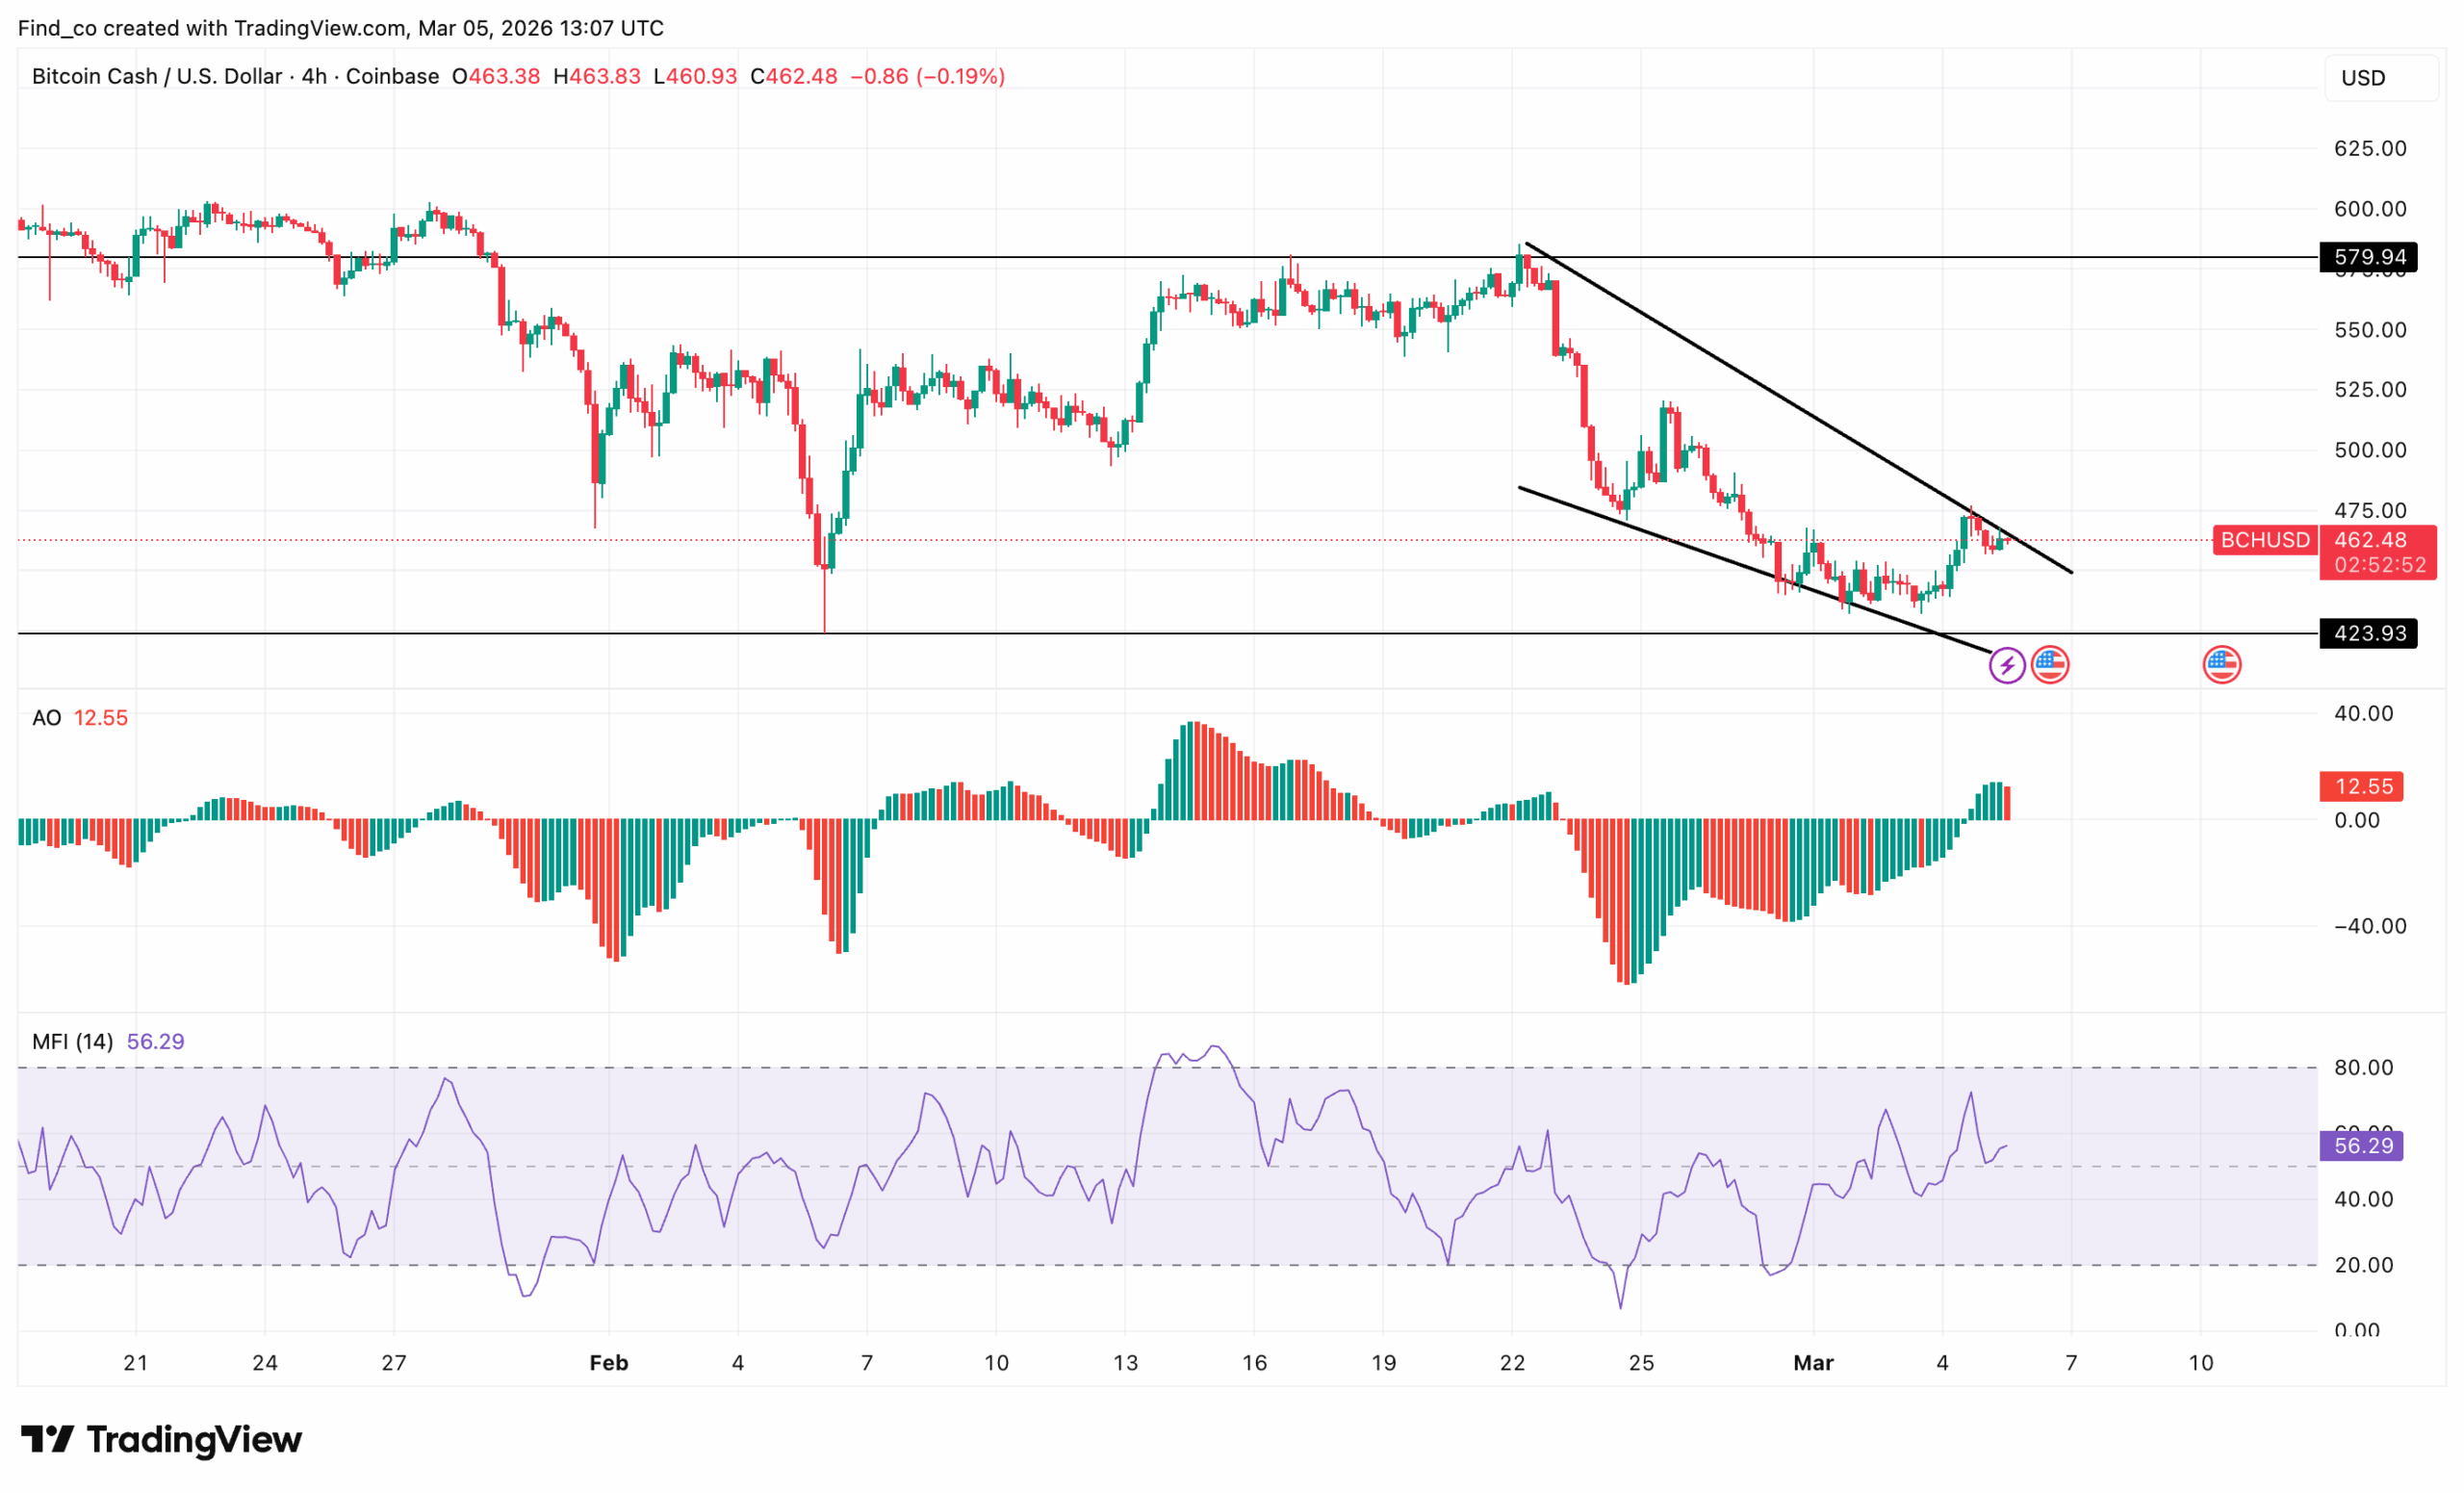Click the current price 462.48 label
2464x1493 pixels.
coord(2370,540)
